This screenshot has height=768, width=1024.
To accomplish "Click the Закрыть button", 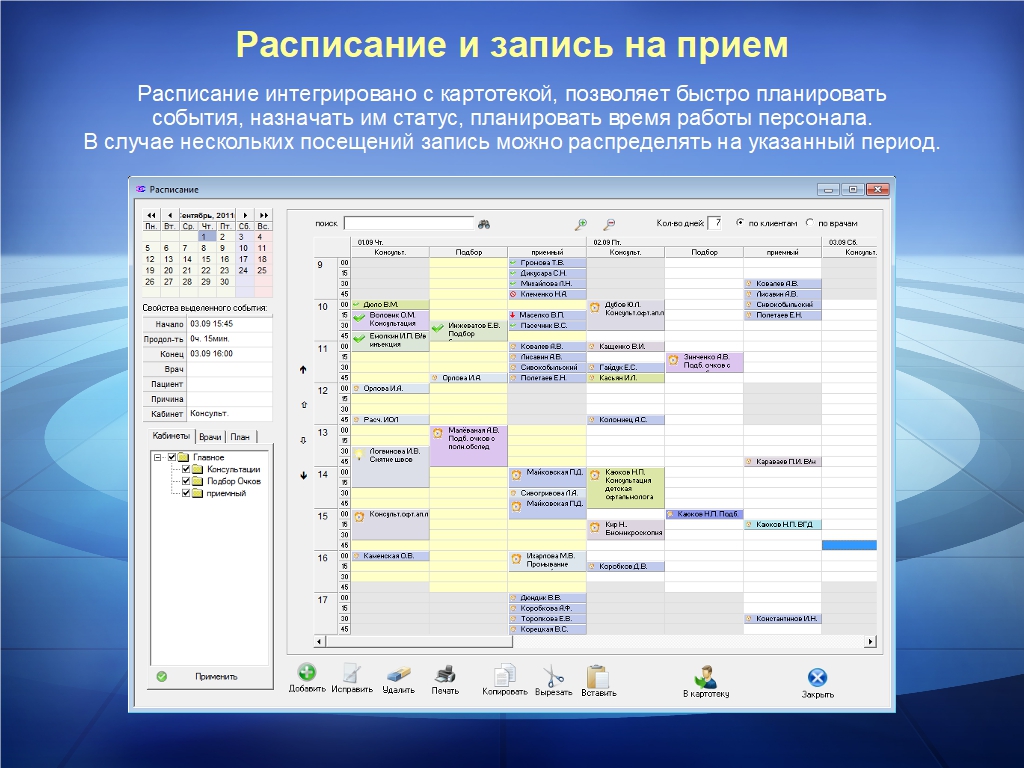I will 817,678.
